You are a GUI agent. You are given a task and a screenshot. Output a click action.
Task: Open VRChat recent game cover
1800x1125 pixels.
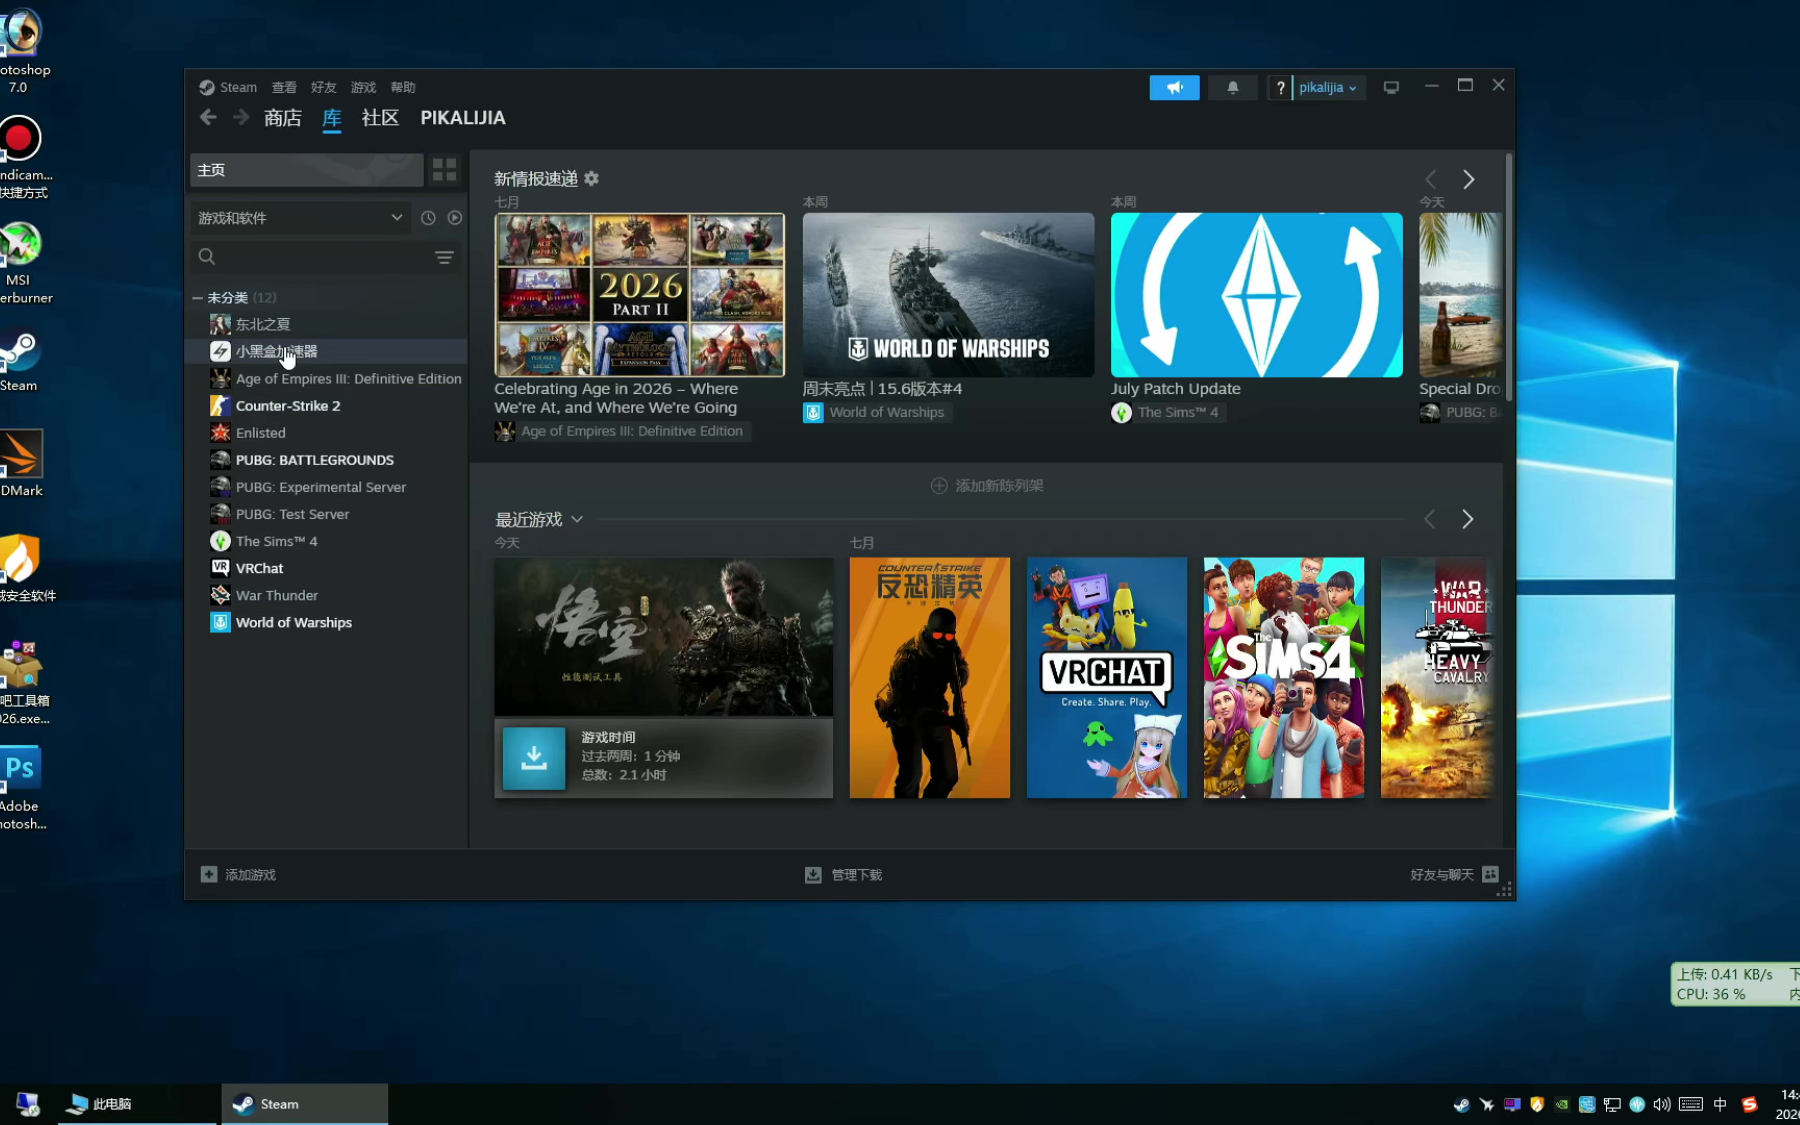[1107, 678]
